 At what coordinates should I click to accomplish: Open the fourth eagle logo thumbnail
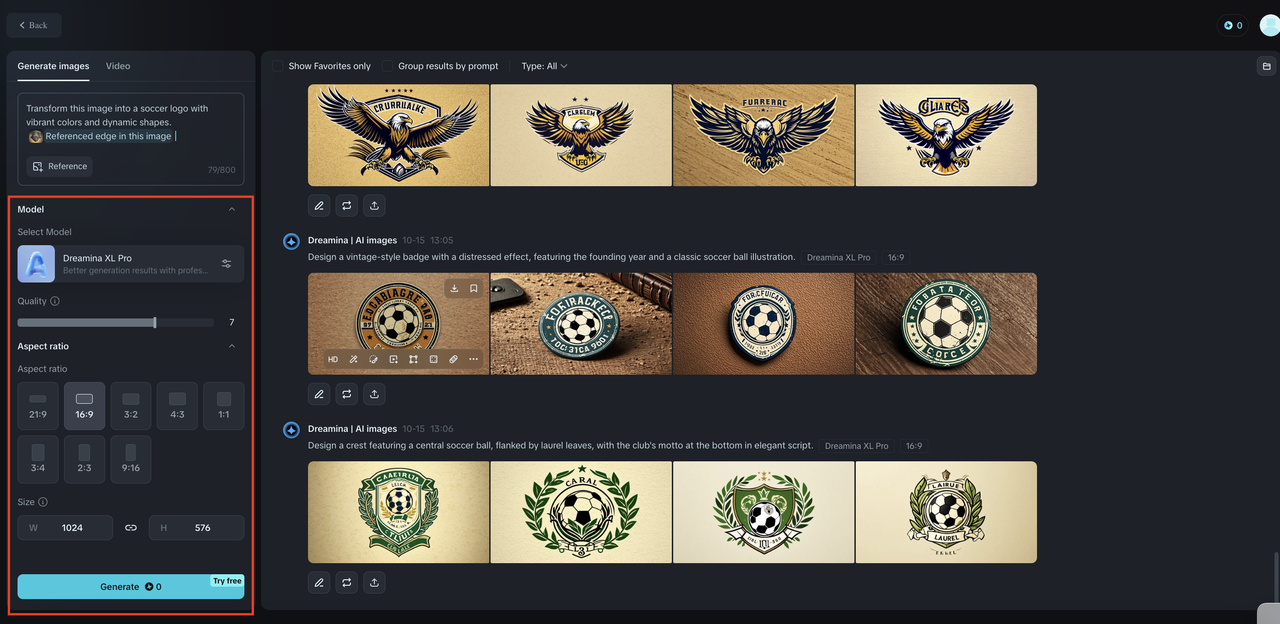pos(946,135)
